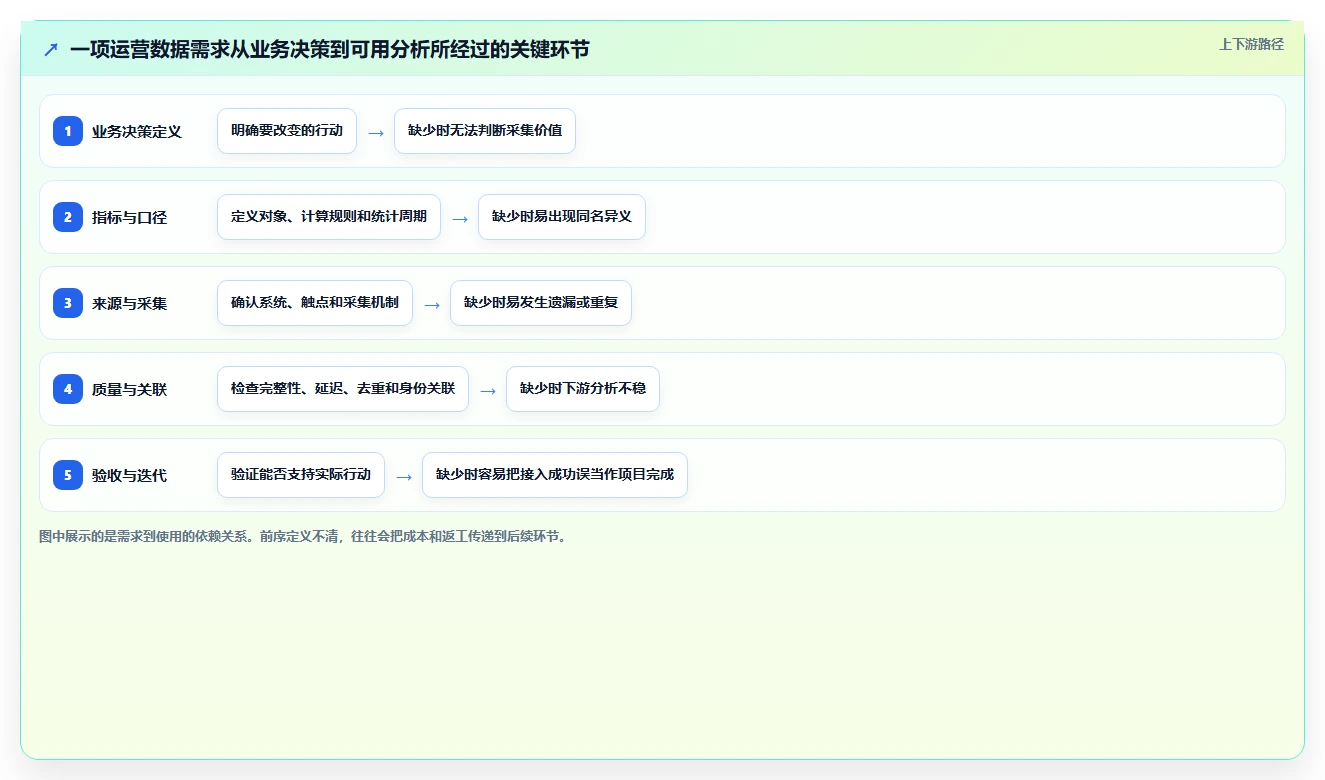This screenshot has height=780, width=1325.
Task: Click step number badge 4
Action: 68,389
